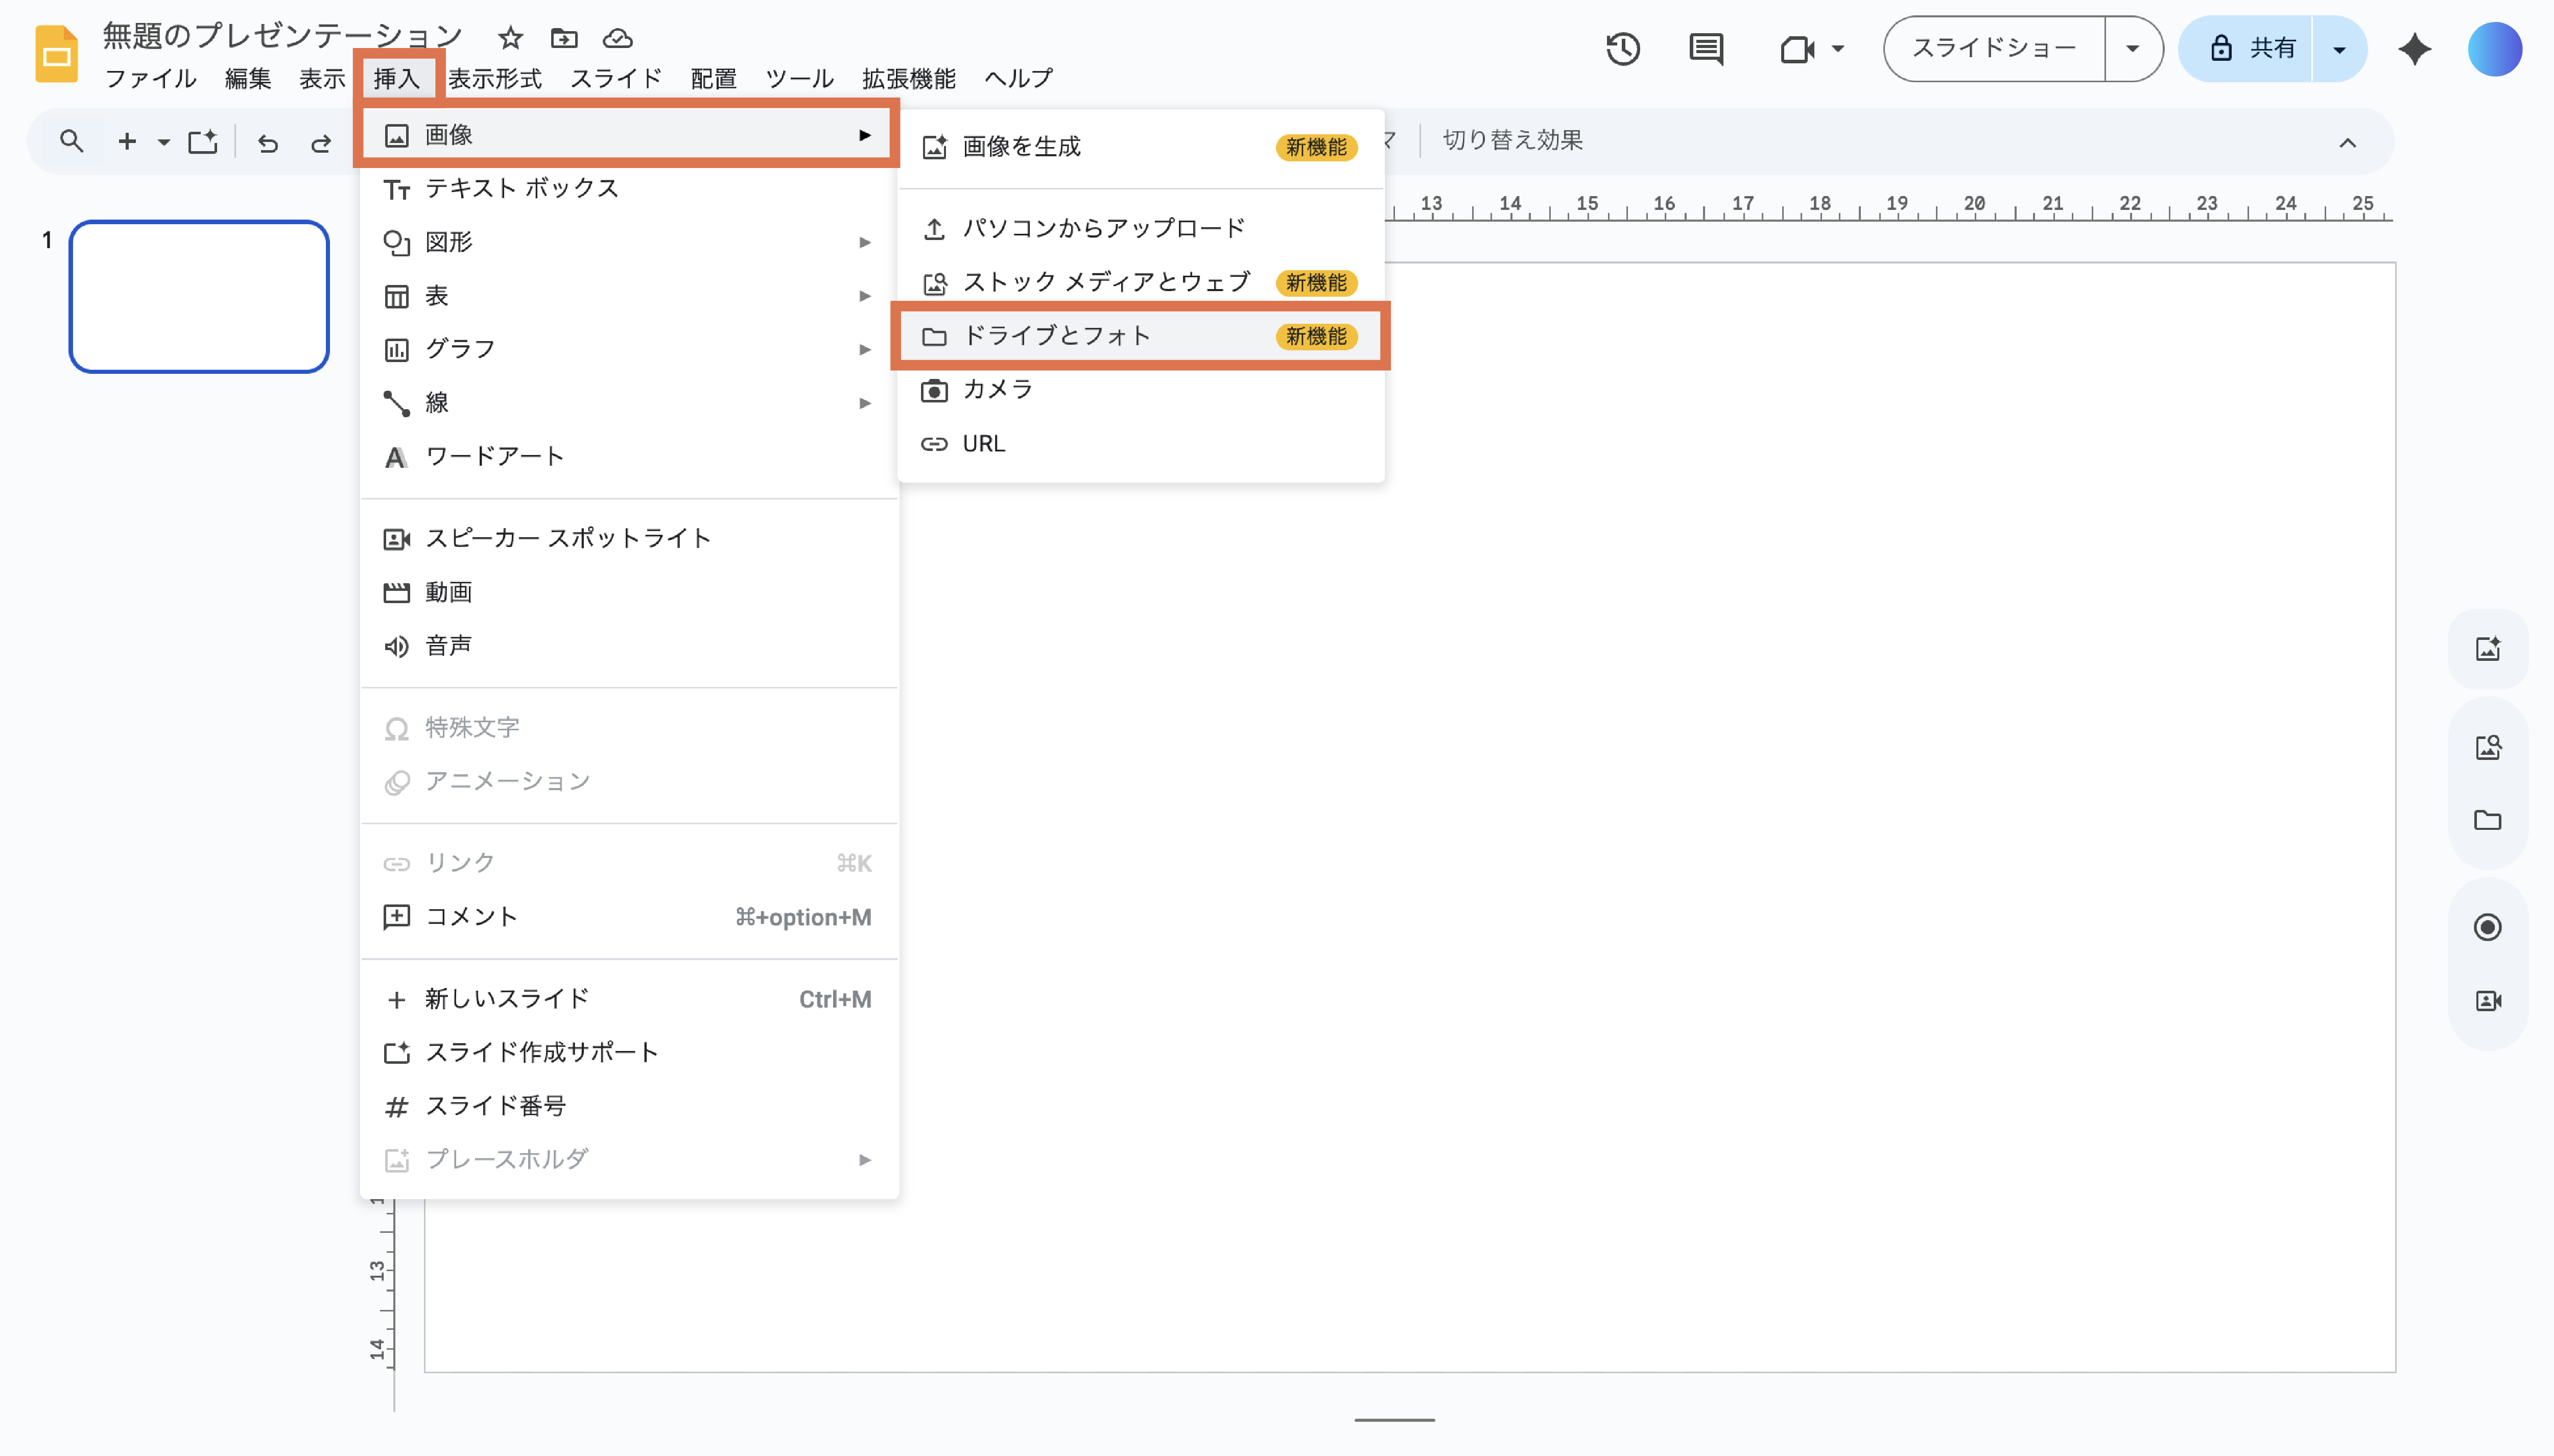Open new slide layout dropdown arrow
This screenshot has height=1456, width=2554.
163,142
